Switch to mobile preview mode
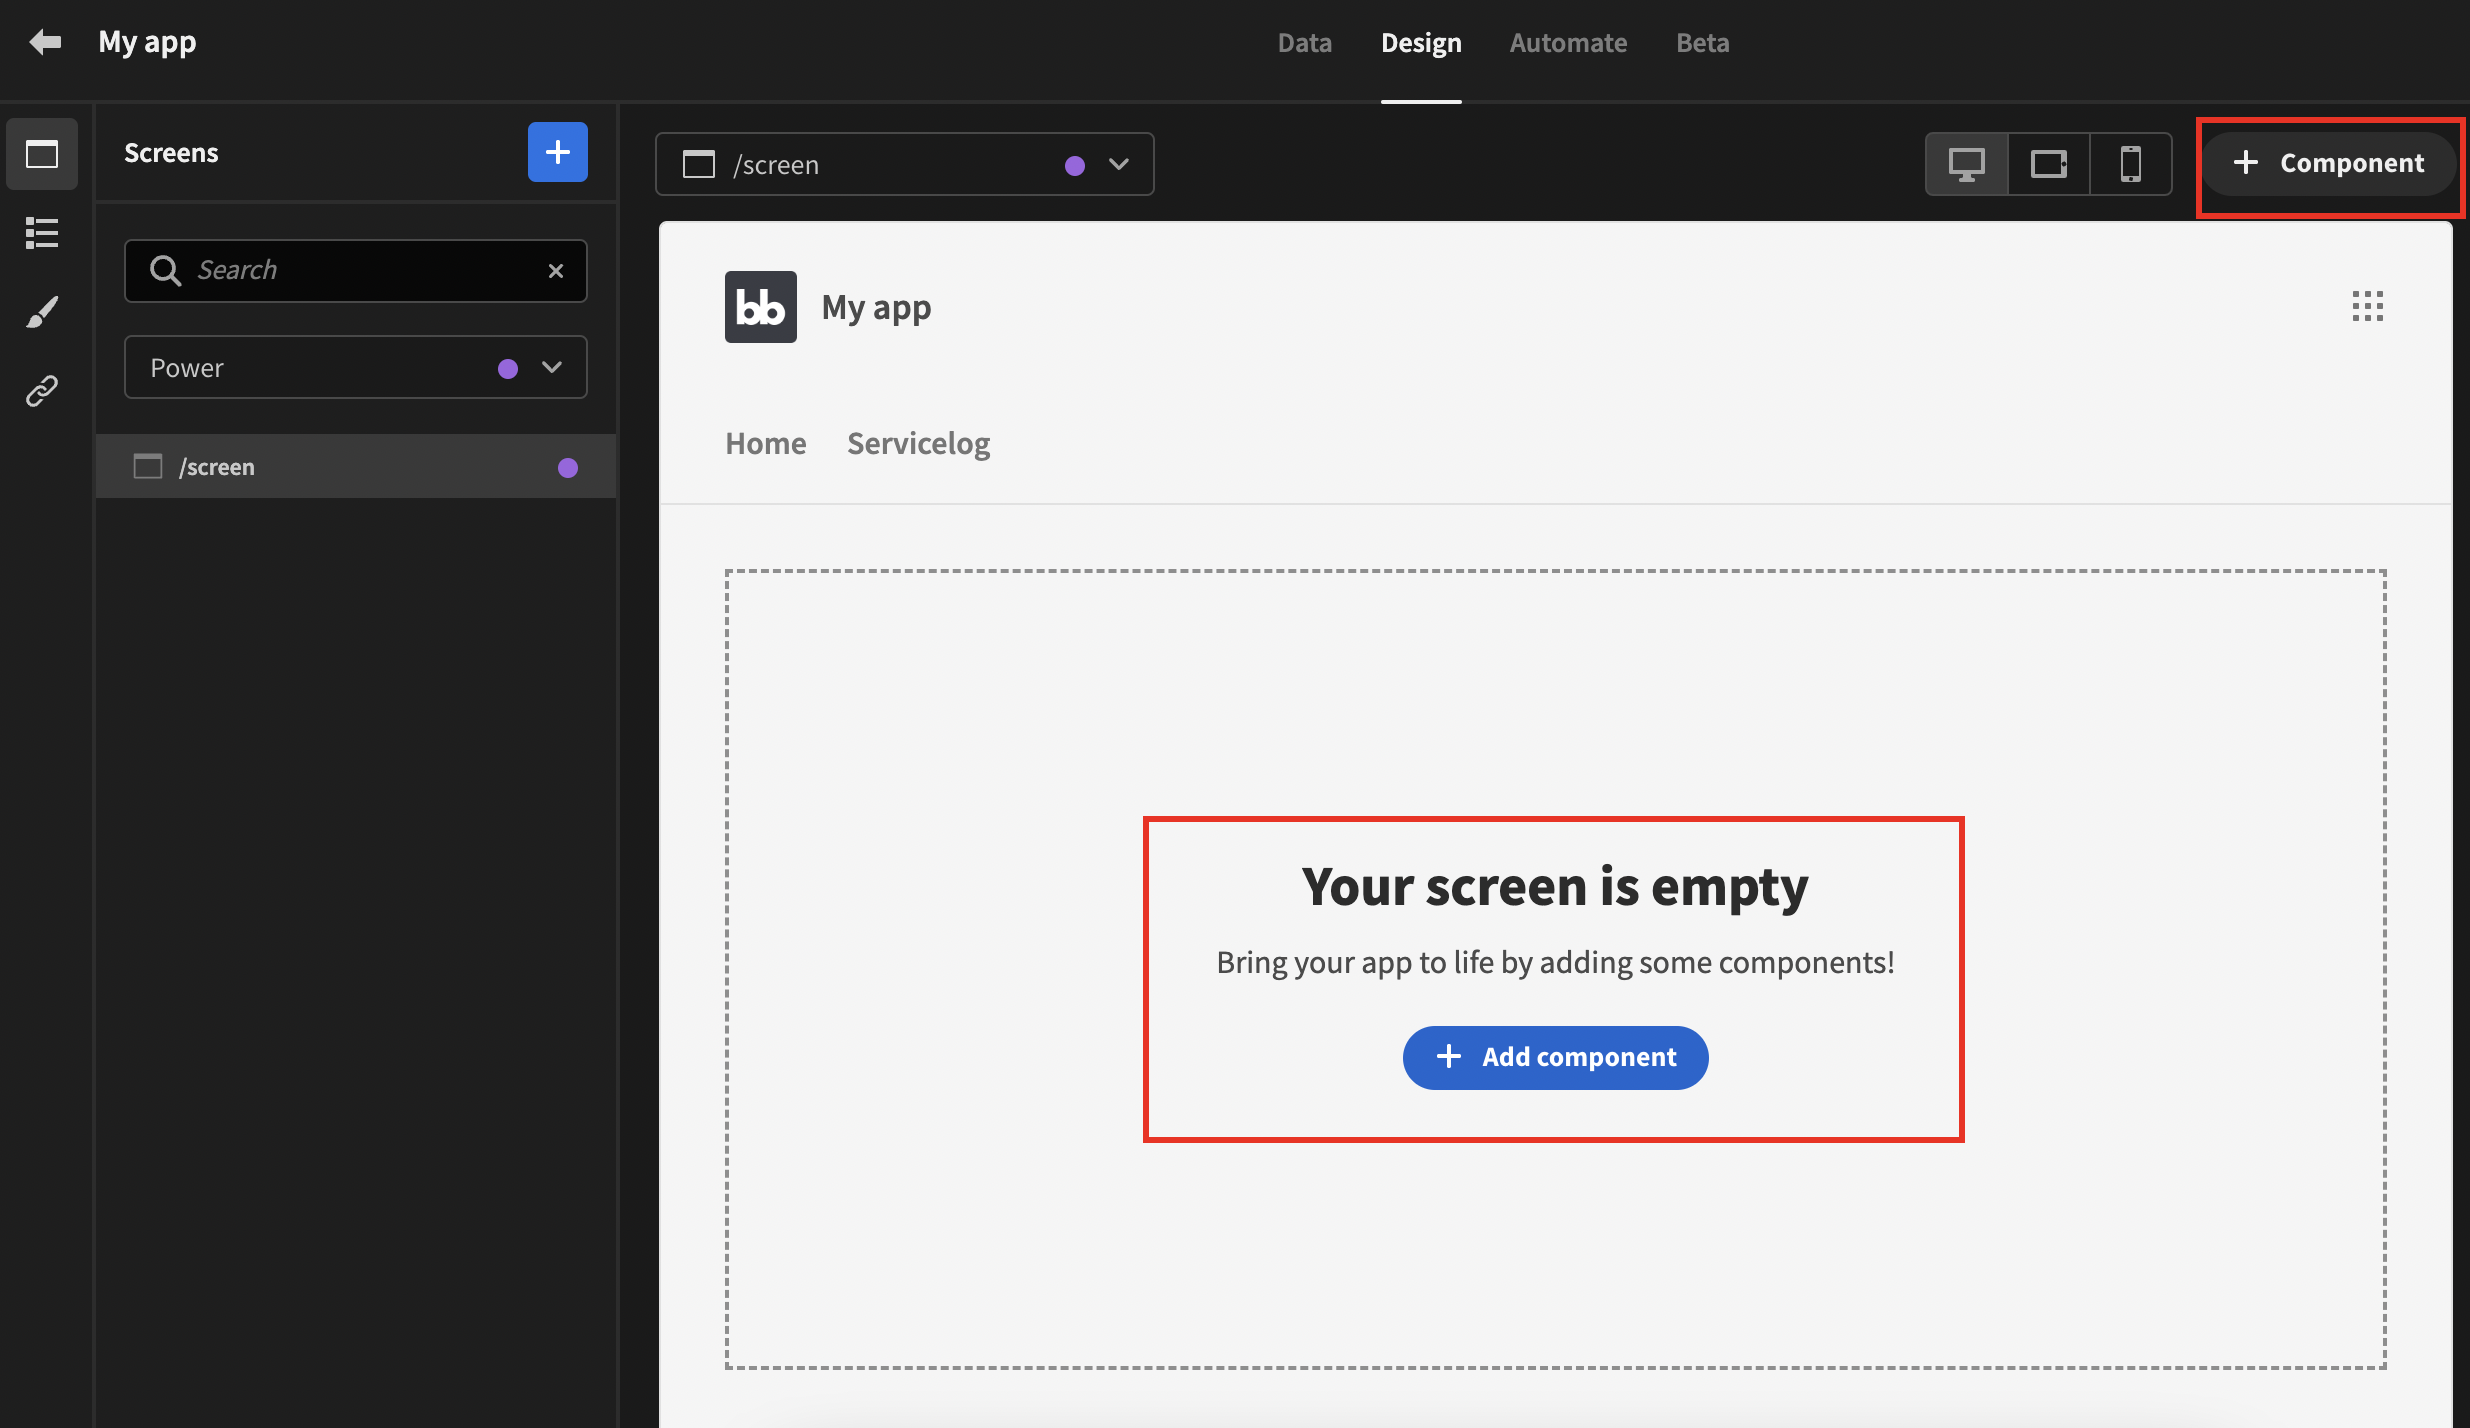 click(2130, 164)
